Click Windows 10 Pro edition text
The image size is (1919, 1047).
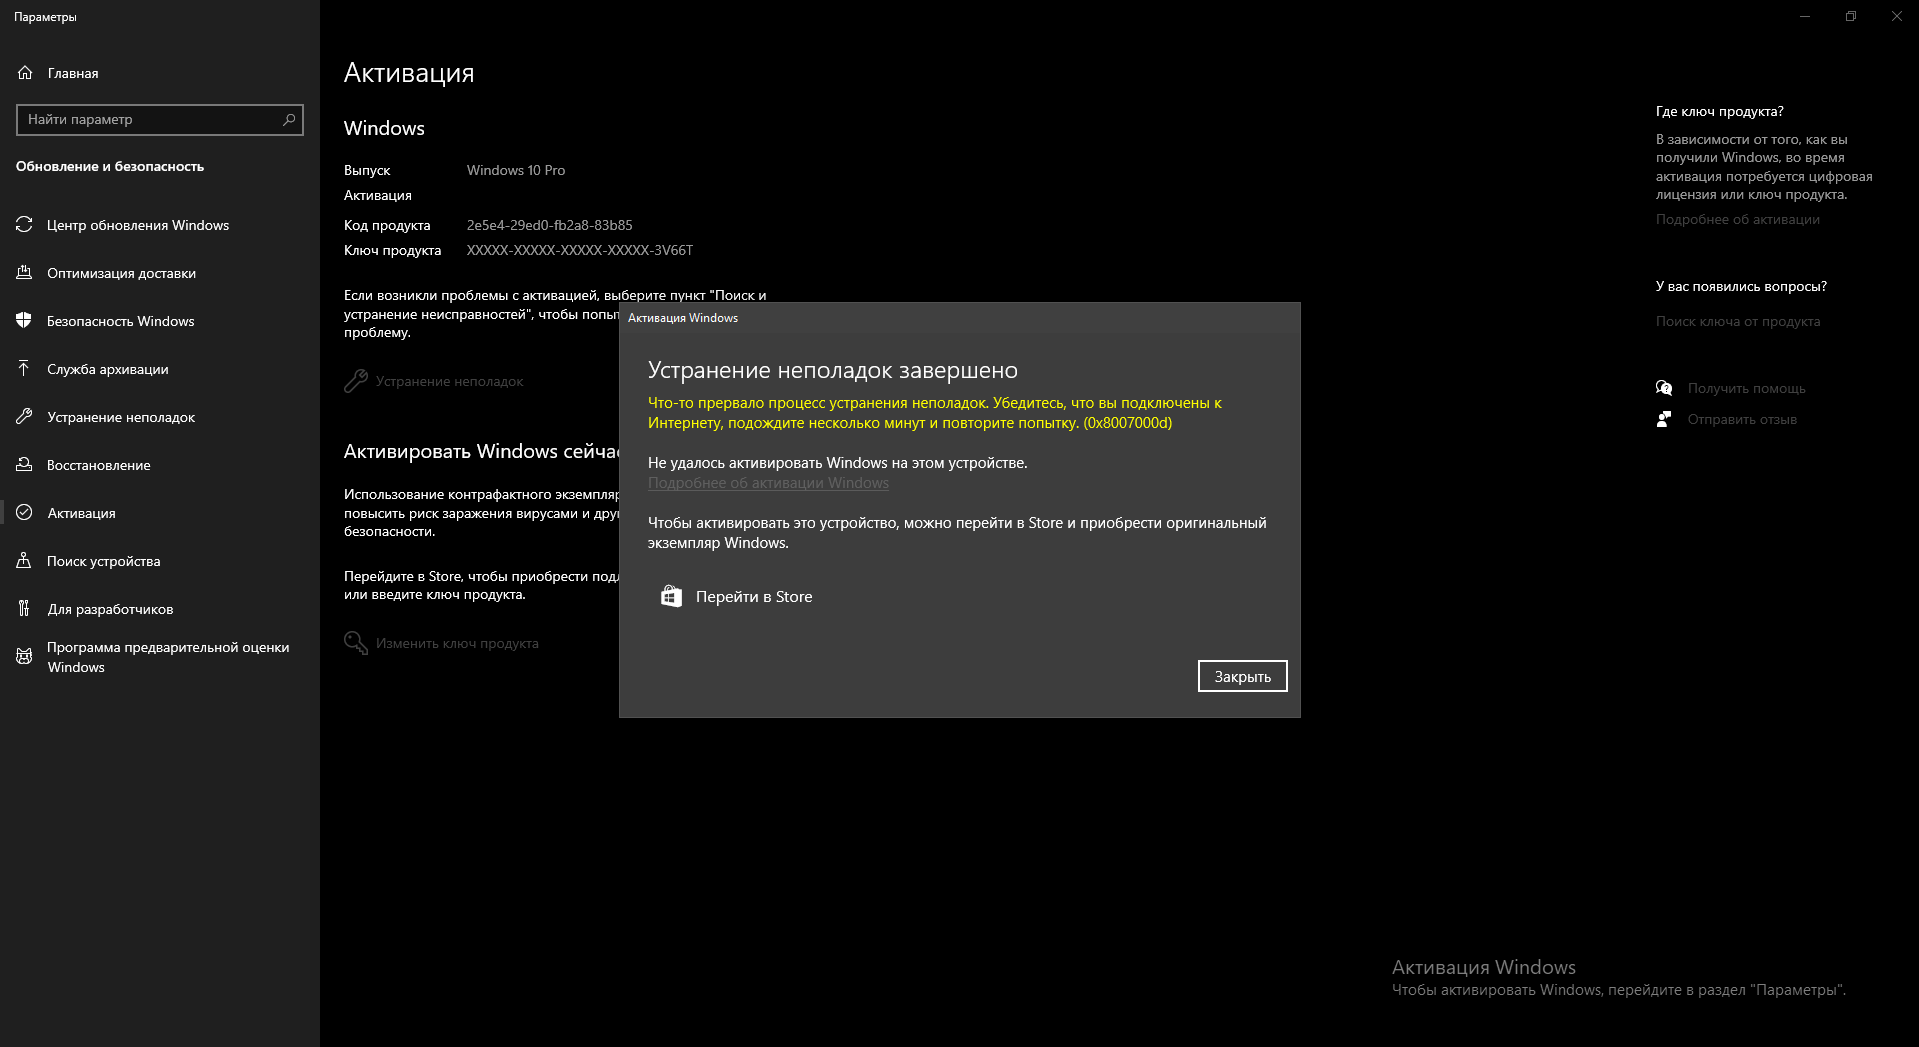(516, 170)
